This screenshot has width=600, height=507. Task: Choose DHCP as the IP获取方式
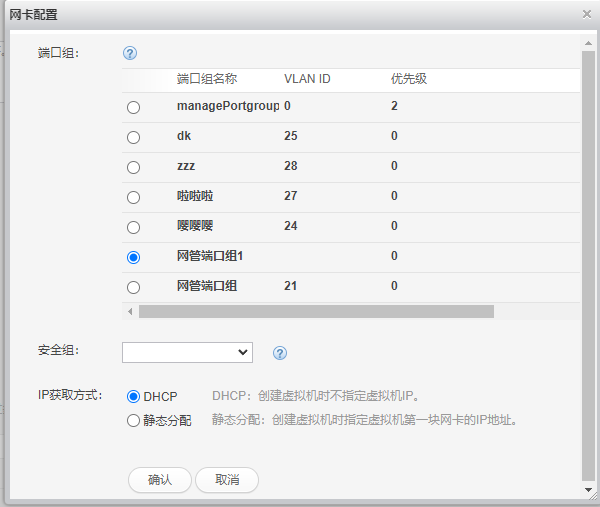[133, 397]
